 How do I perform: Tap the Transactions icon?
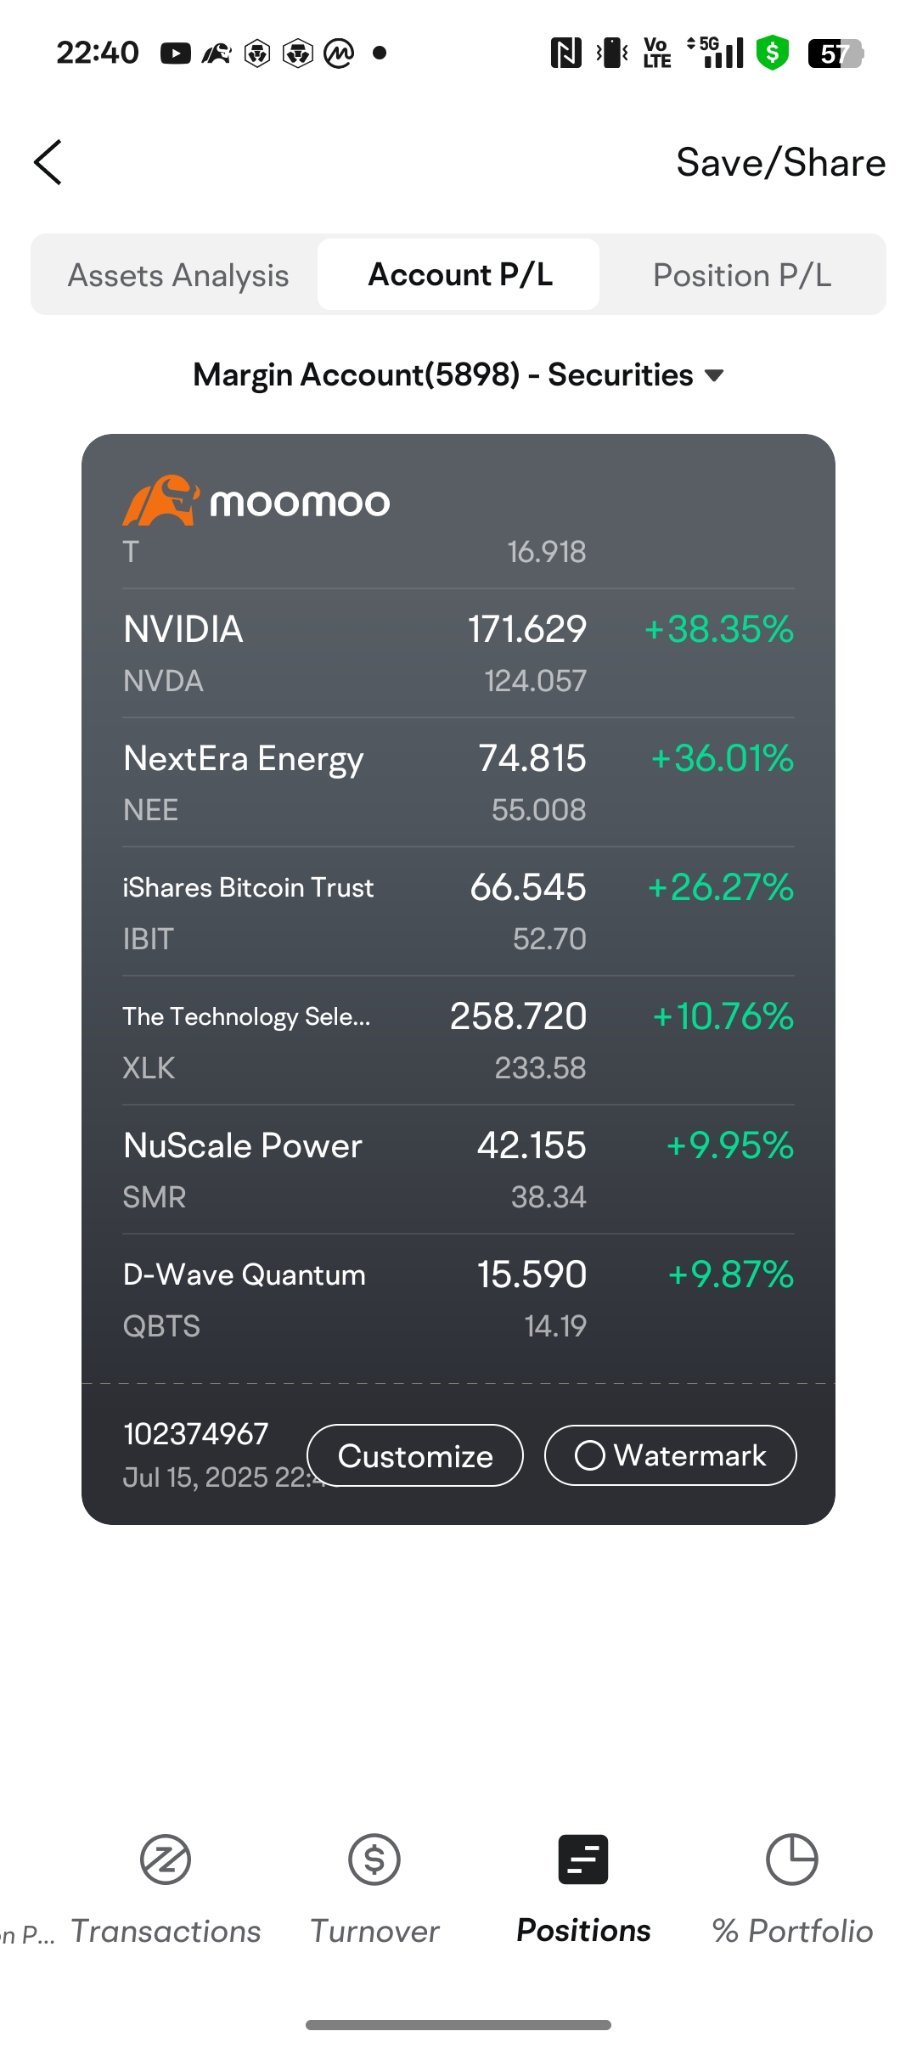165,1860
